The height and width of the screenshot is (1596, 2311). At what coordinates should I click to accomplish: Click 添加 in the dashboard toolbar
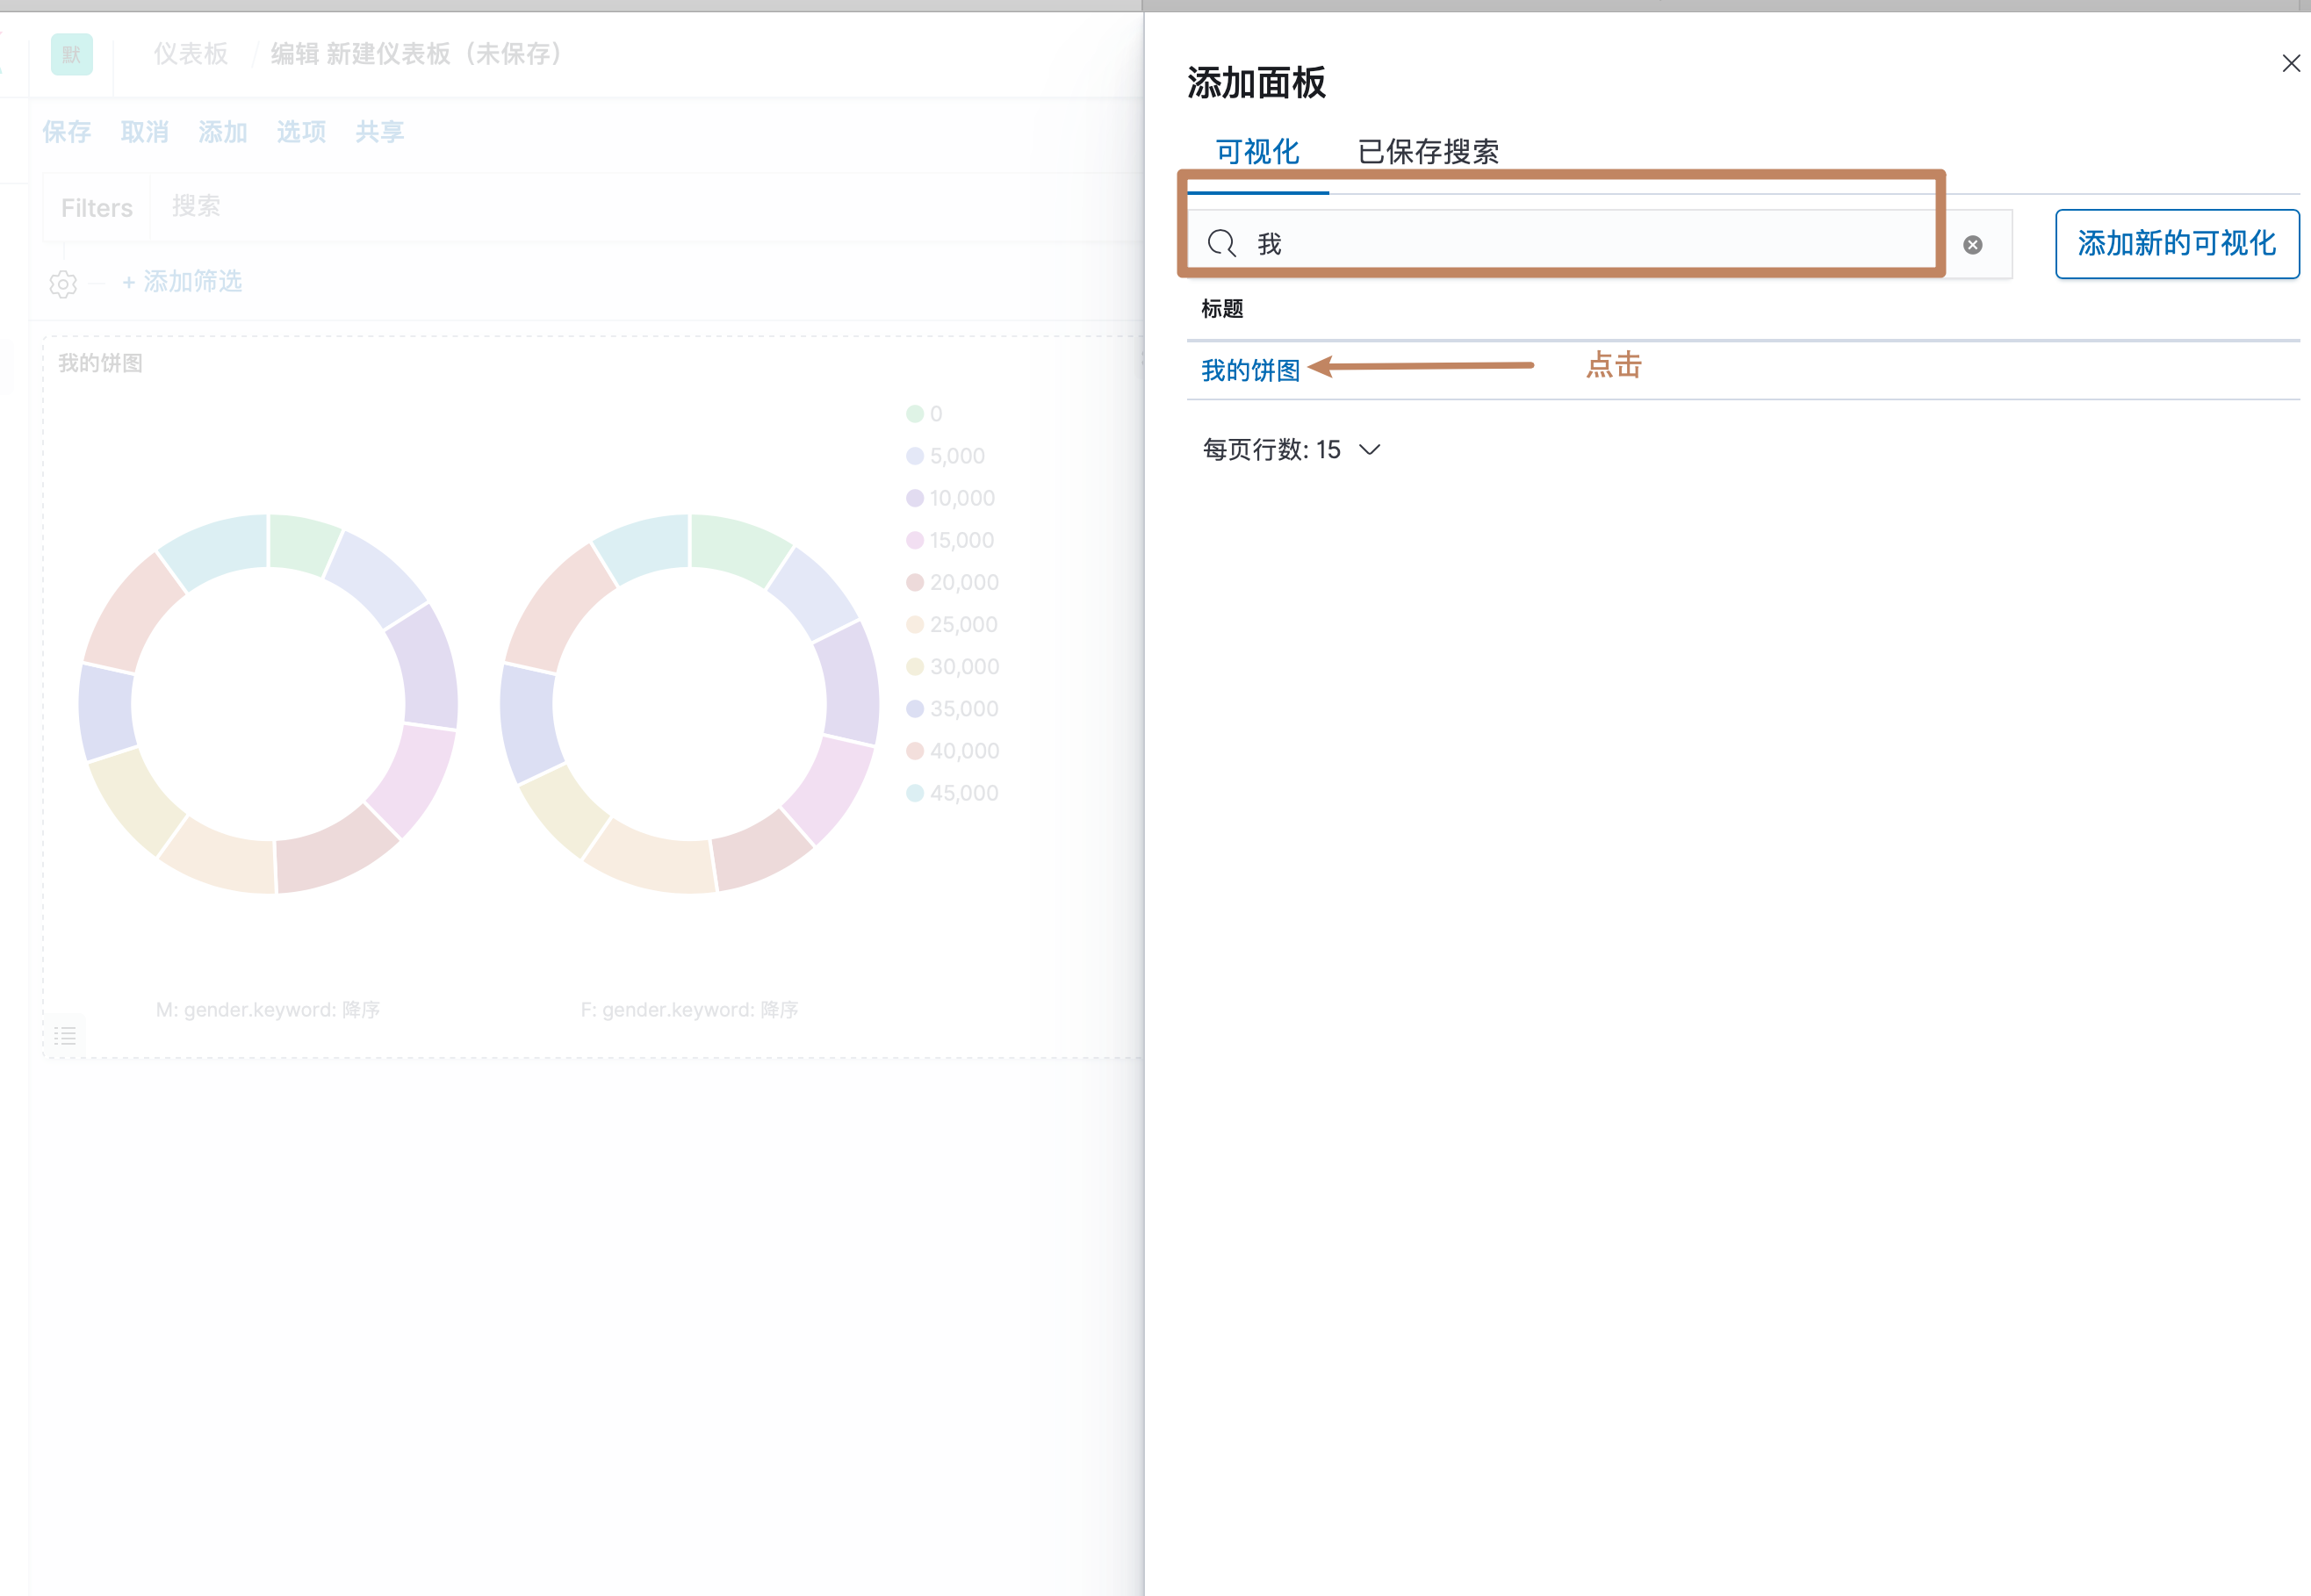[x=223, y=132]
